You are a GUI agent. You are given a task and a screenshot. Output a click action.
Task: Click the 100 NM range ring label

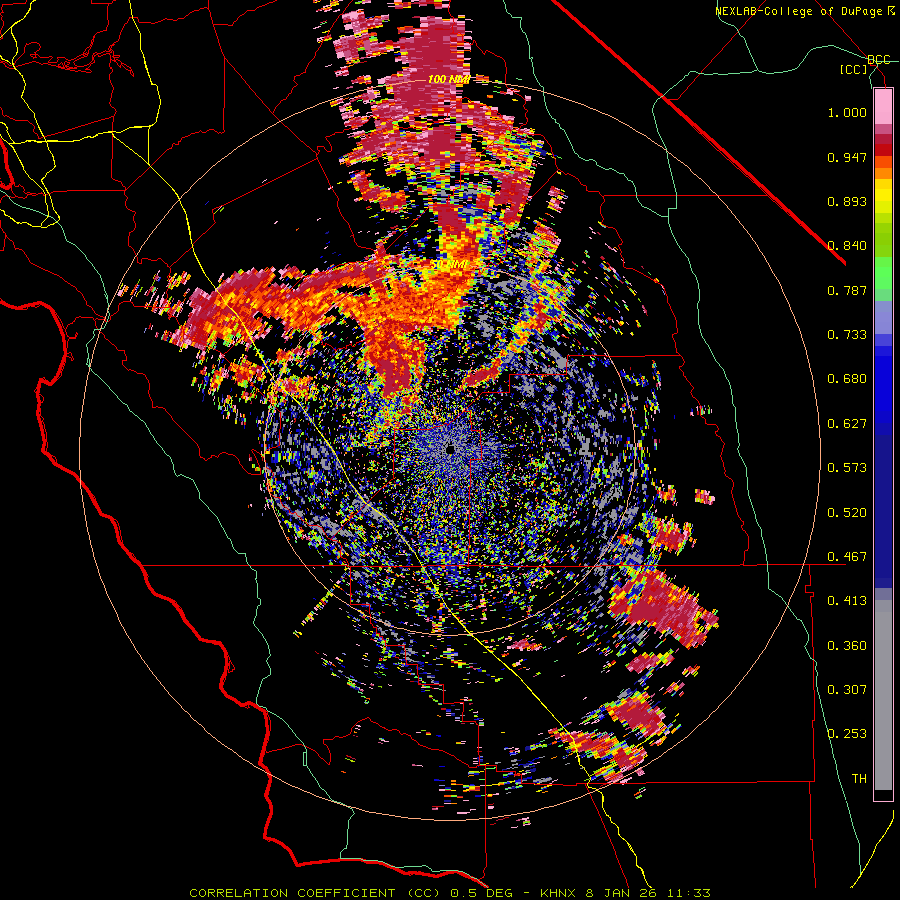point(449,79)
